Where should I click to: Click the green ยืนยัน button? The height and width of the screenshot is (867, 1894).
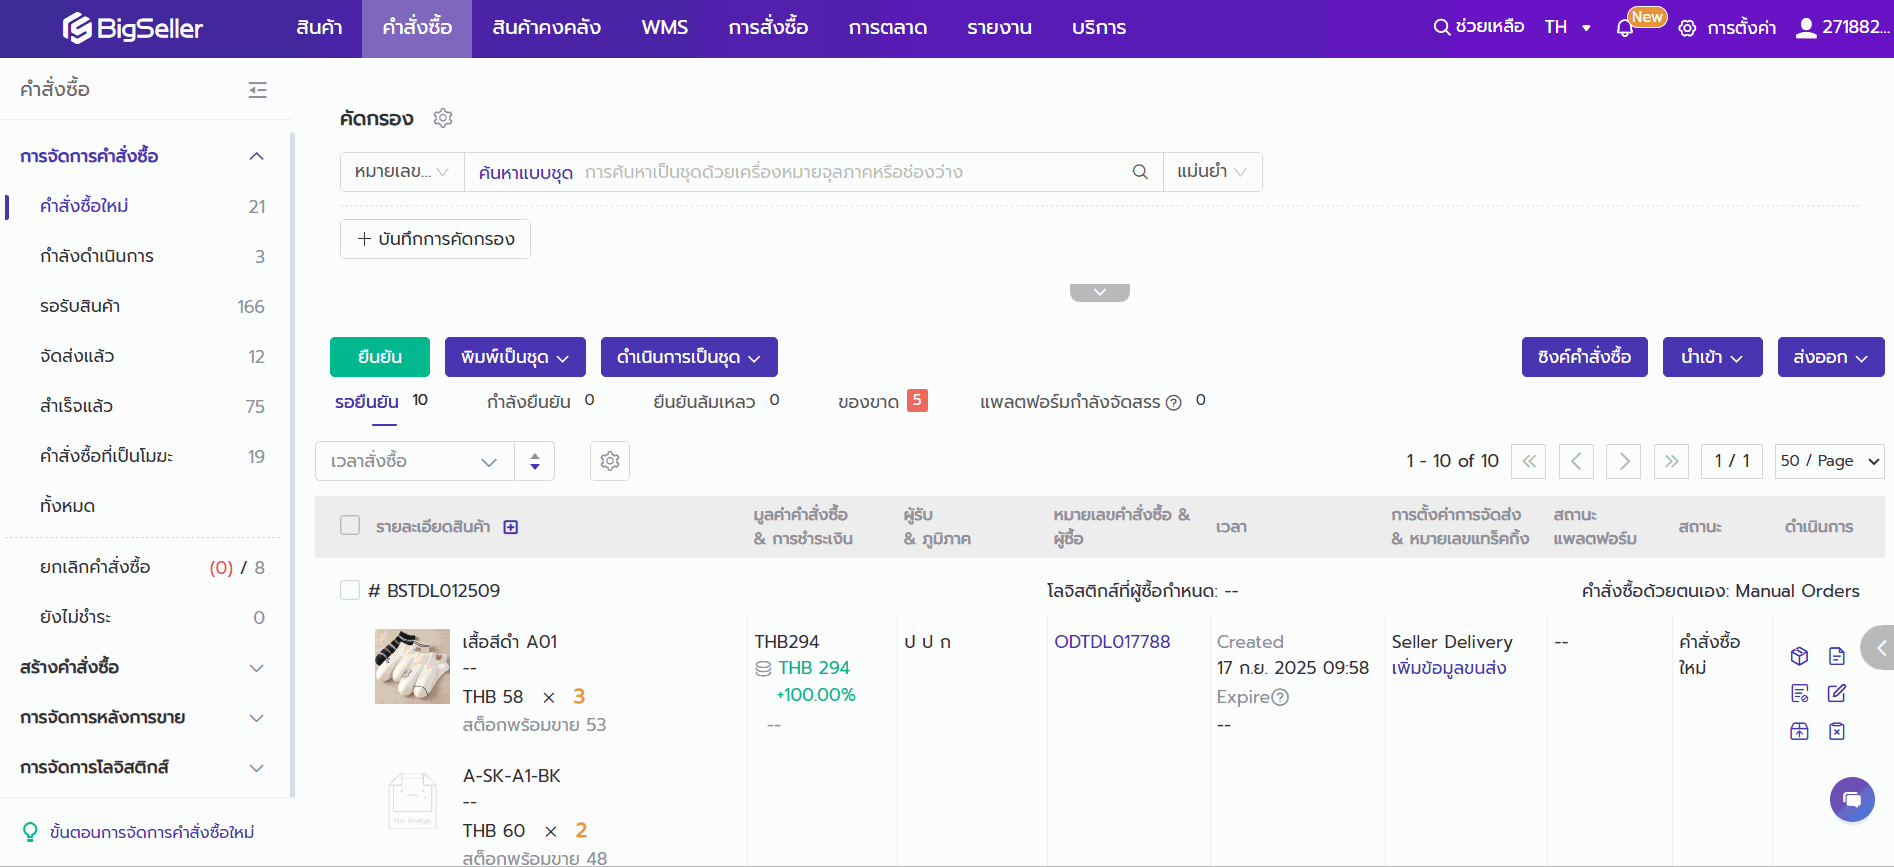coord(379,357)
